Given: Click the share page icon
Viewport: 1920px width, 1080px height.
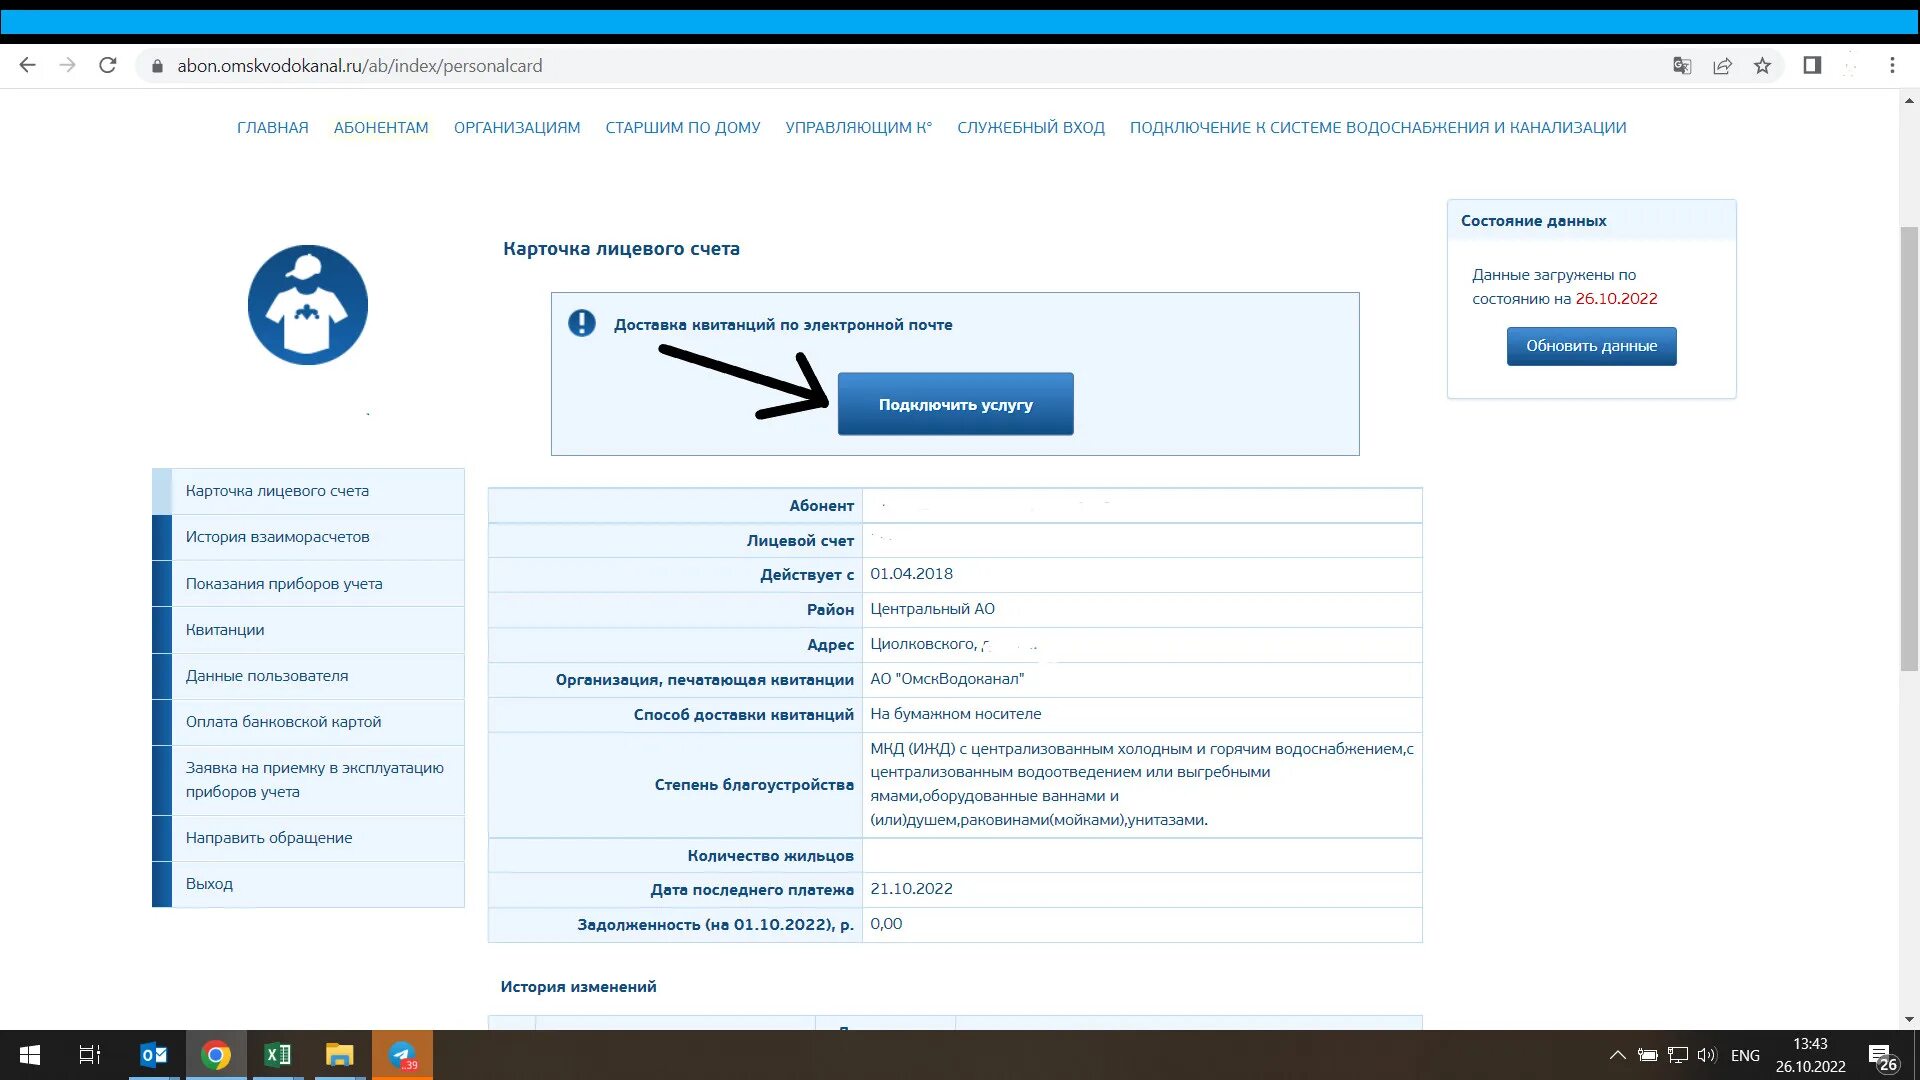Looking at the screenshot, I should [x=1722, y=66].
